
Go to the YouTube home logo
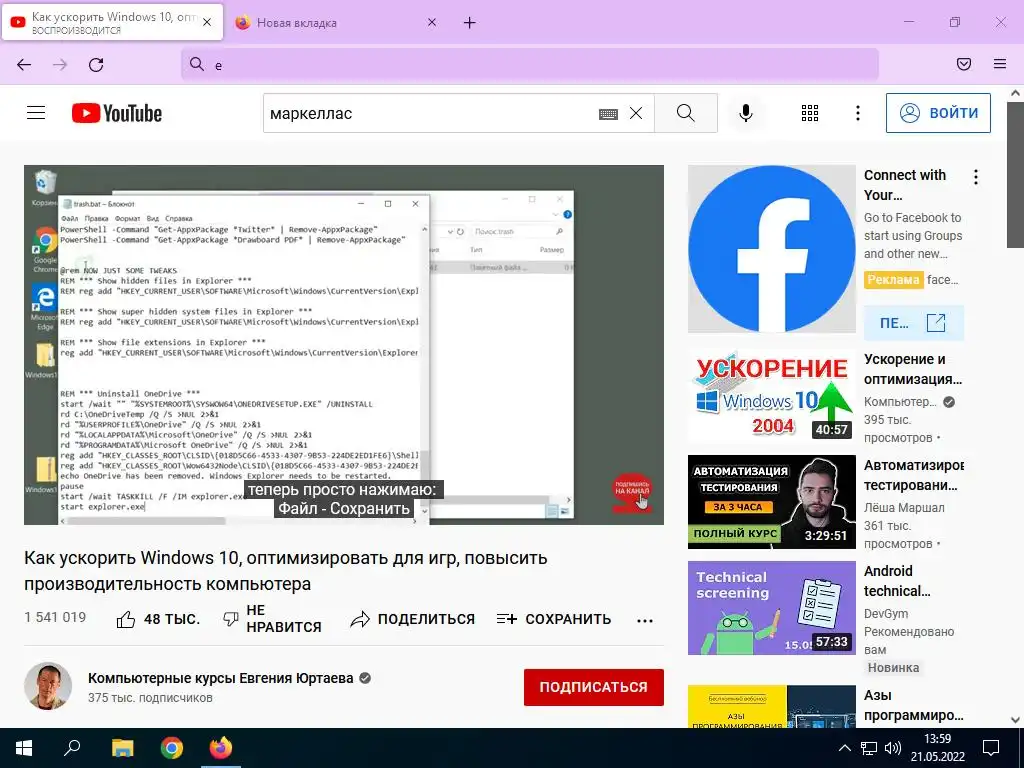(x=117, y=113)
